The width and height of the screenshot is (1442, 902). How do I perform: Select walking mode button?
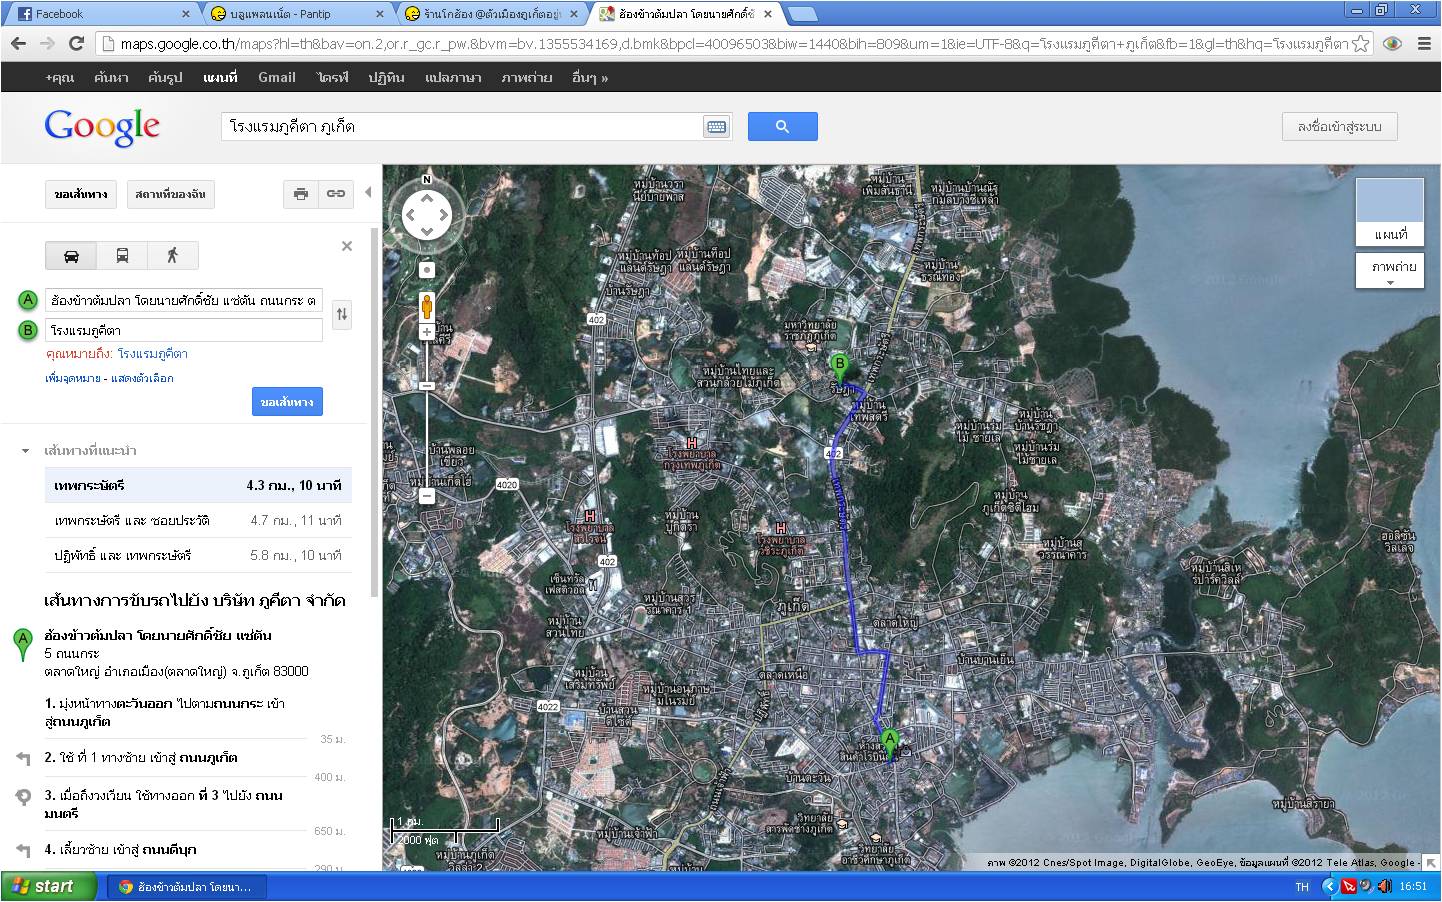(x=172, y=256)
